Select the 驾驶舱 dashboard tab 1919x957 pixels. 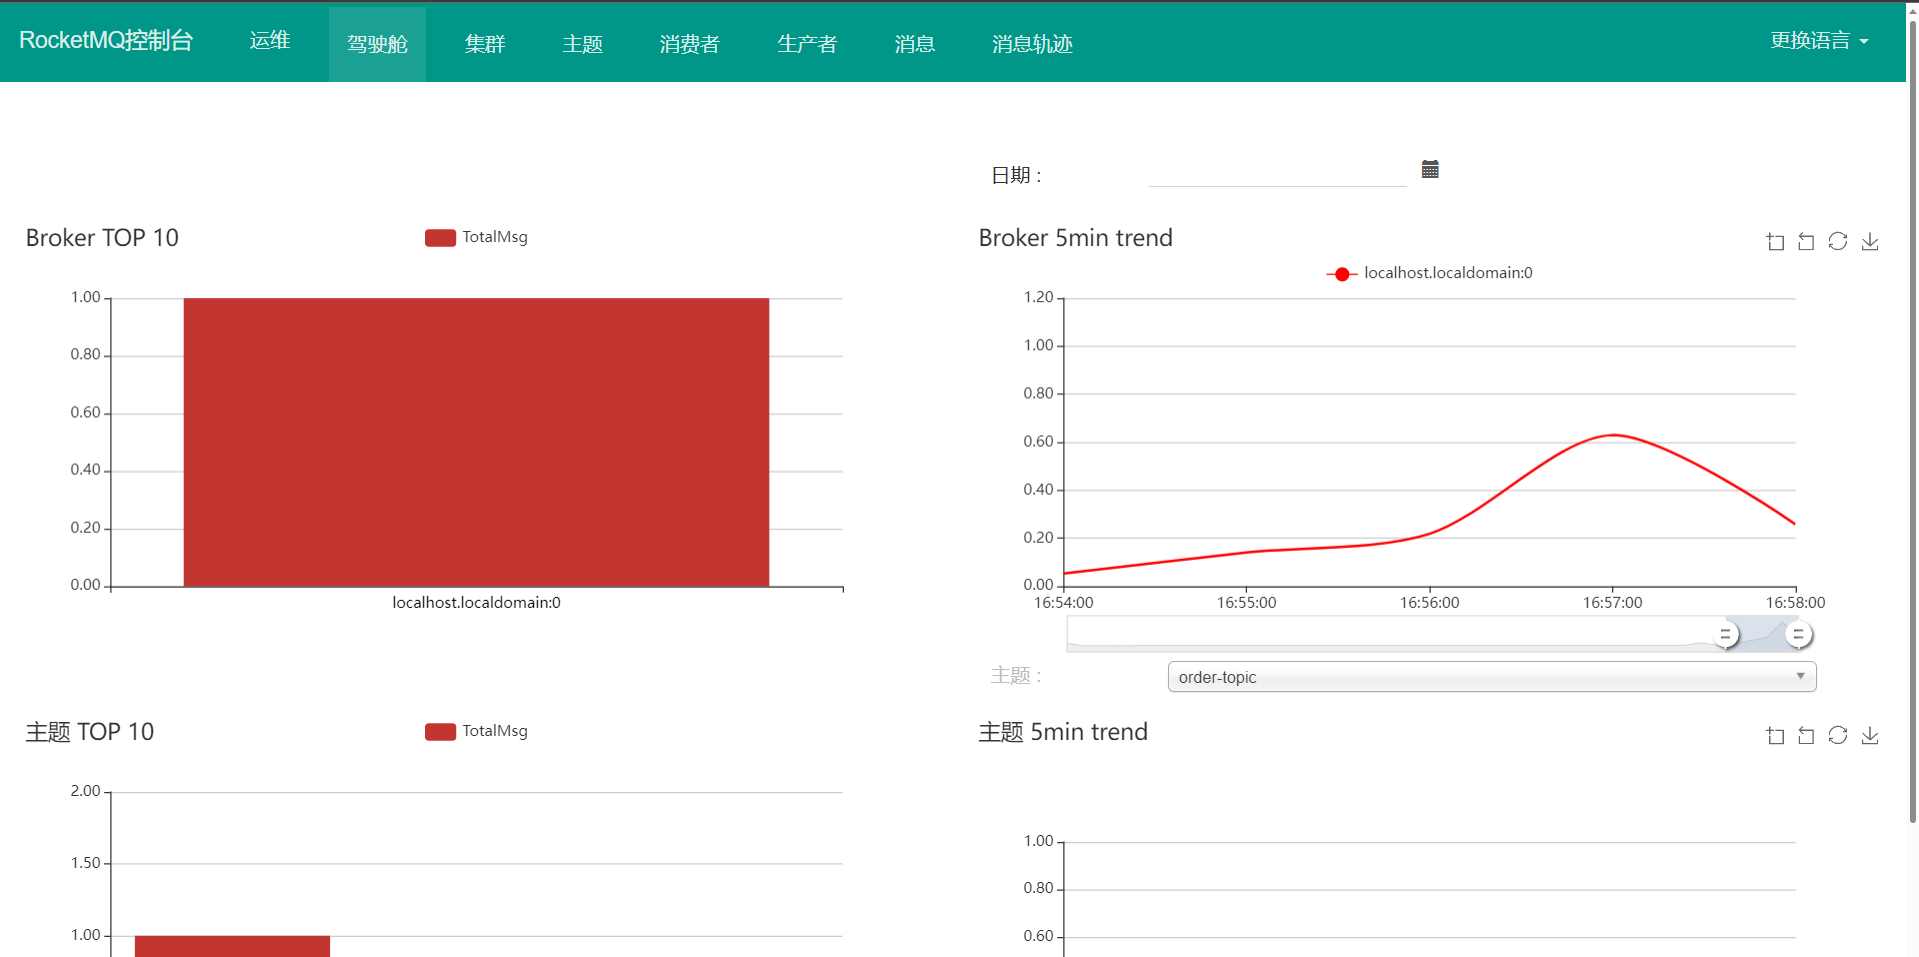click(377, 44)
